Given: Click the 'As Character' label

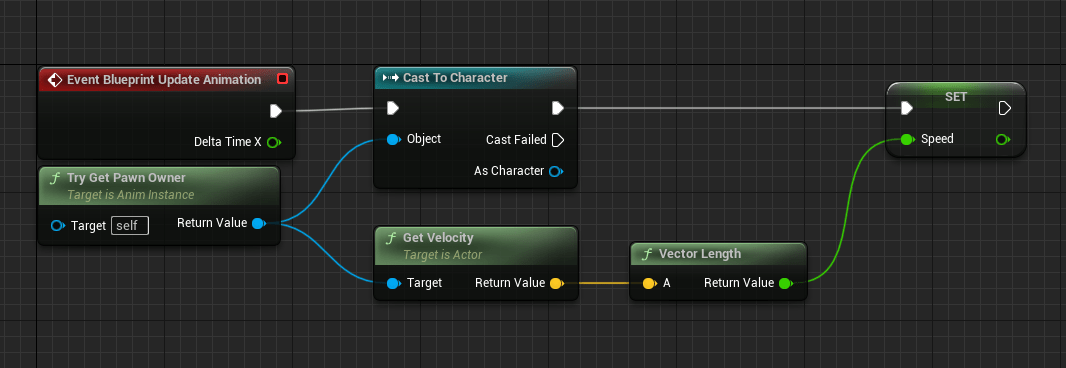Looking at the screenshot, I should click(x=509, y=171).
